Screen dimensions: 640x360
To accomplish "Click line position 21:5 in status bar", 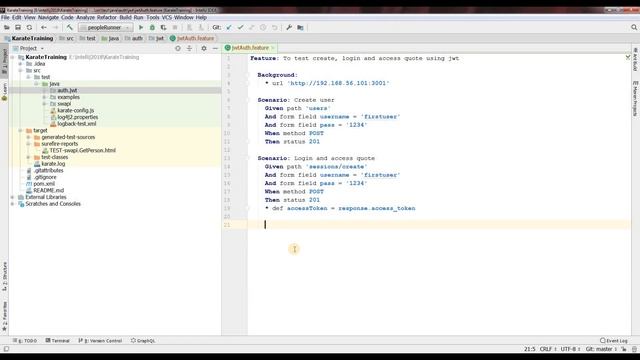I will 529,349.
